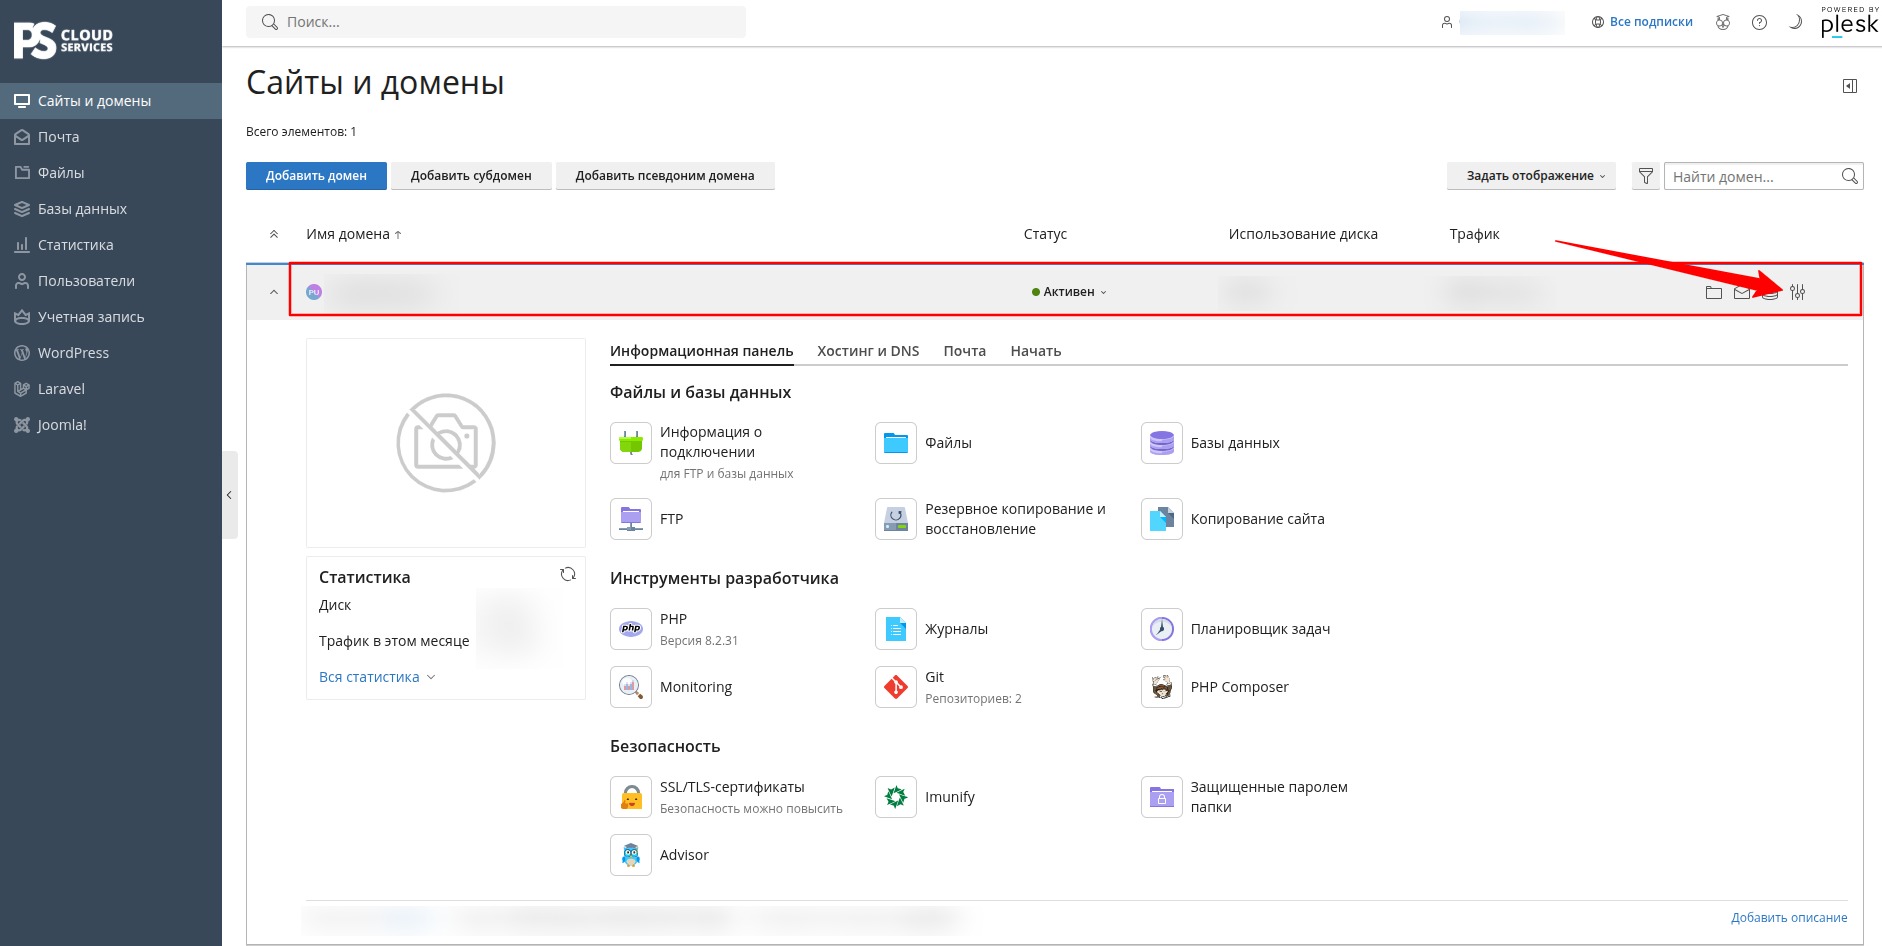Select Websites and Domains in the sidebar
1882x946 pixels.
(x=111, y=101)
